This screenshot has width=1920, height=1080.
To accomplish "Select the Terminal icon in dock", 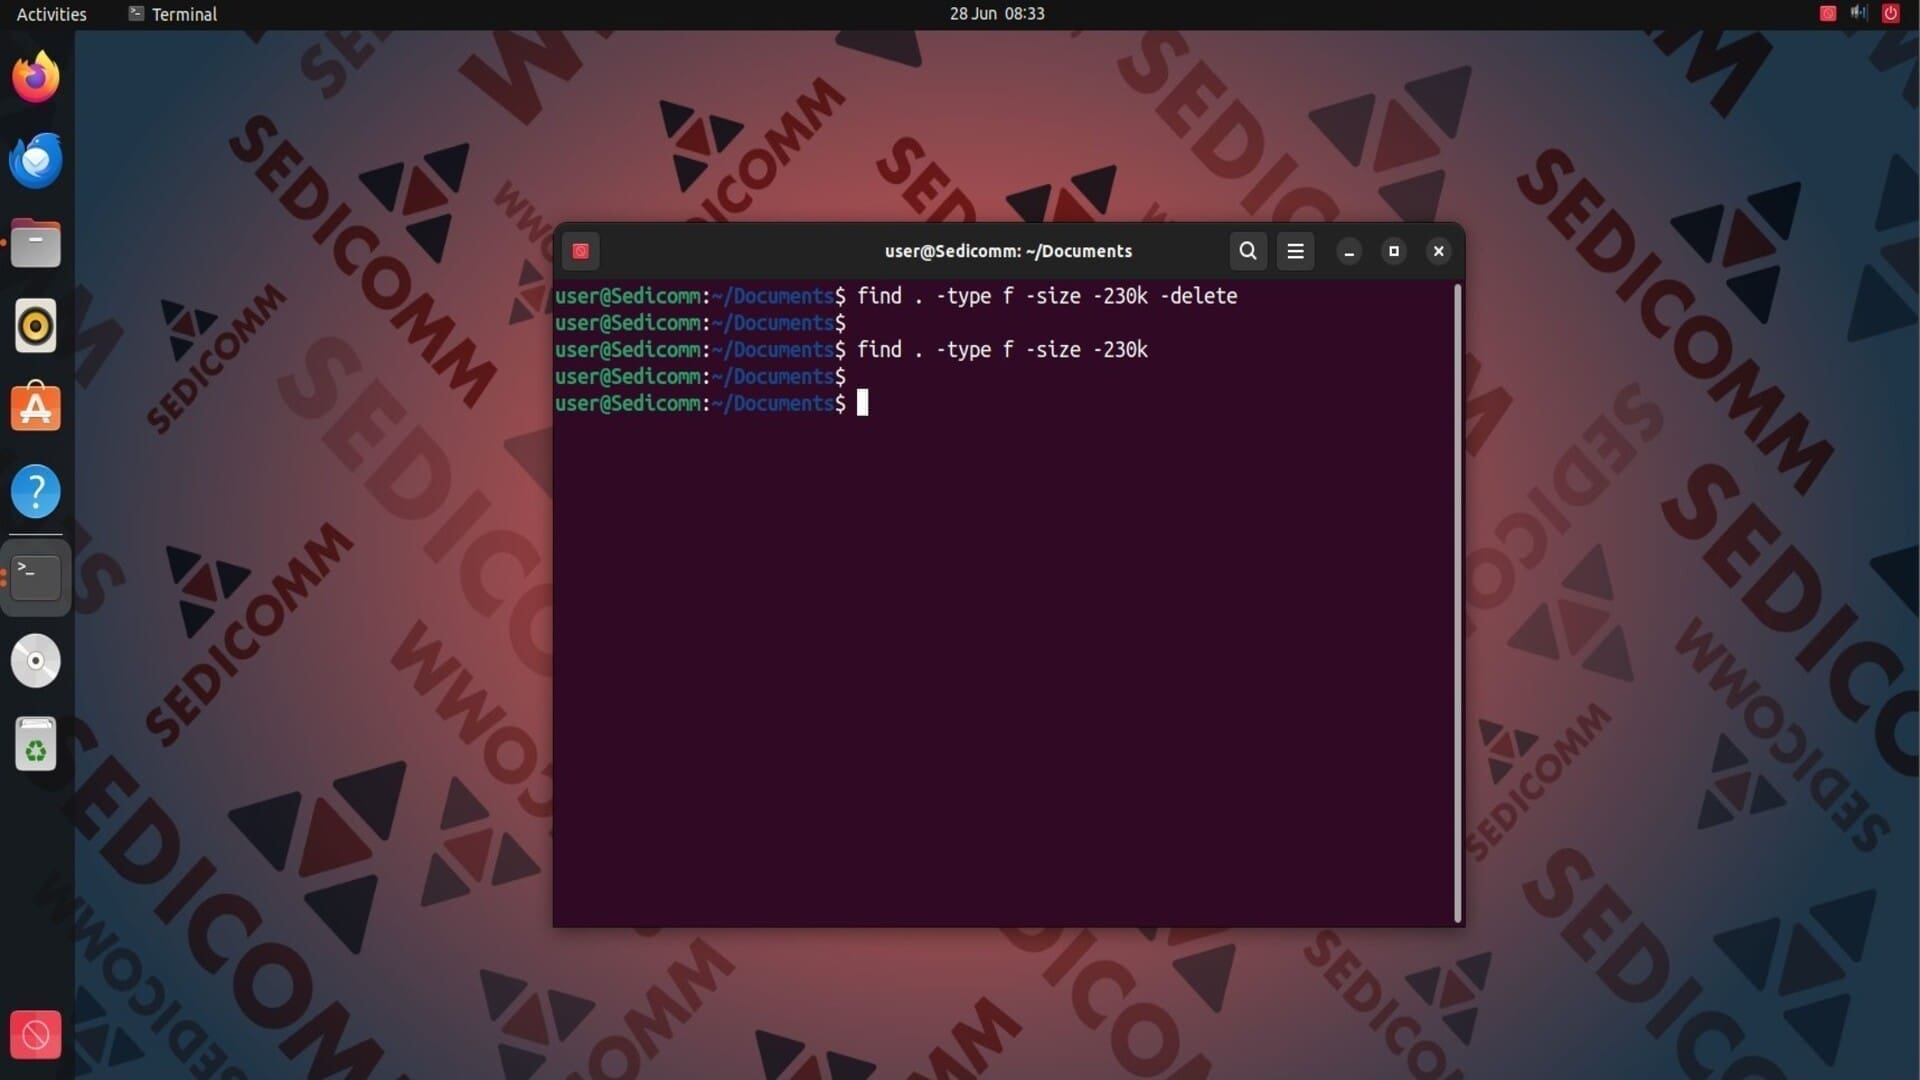I will 36,577.
